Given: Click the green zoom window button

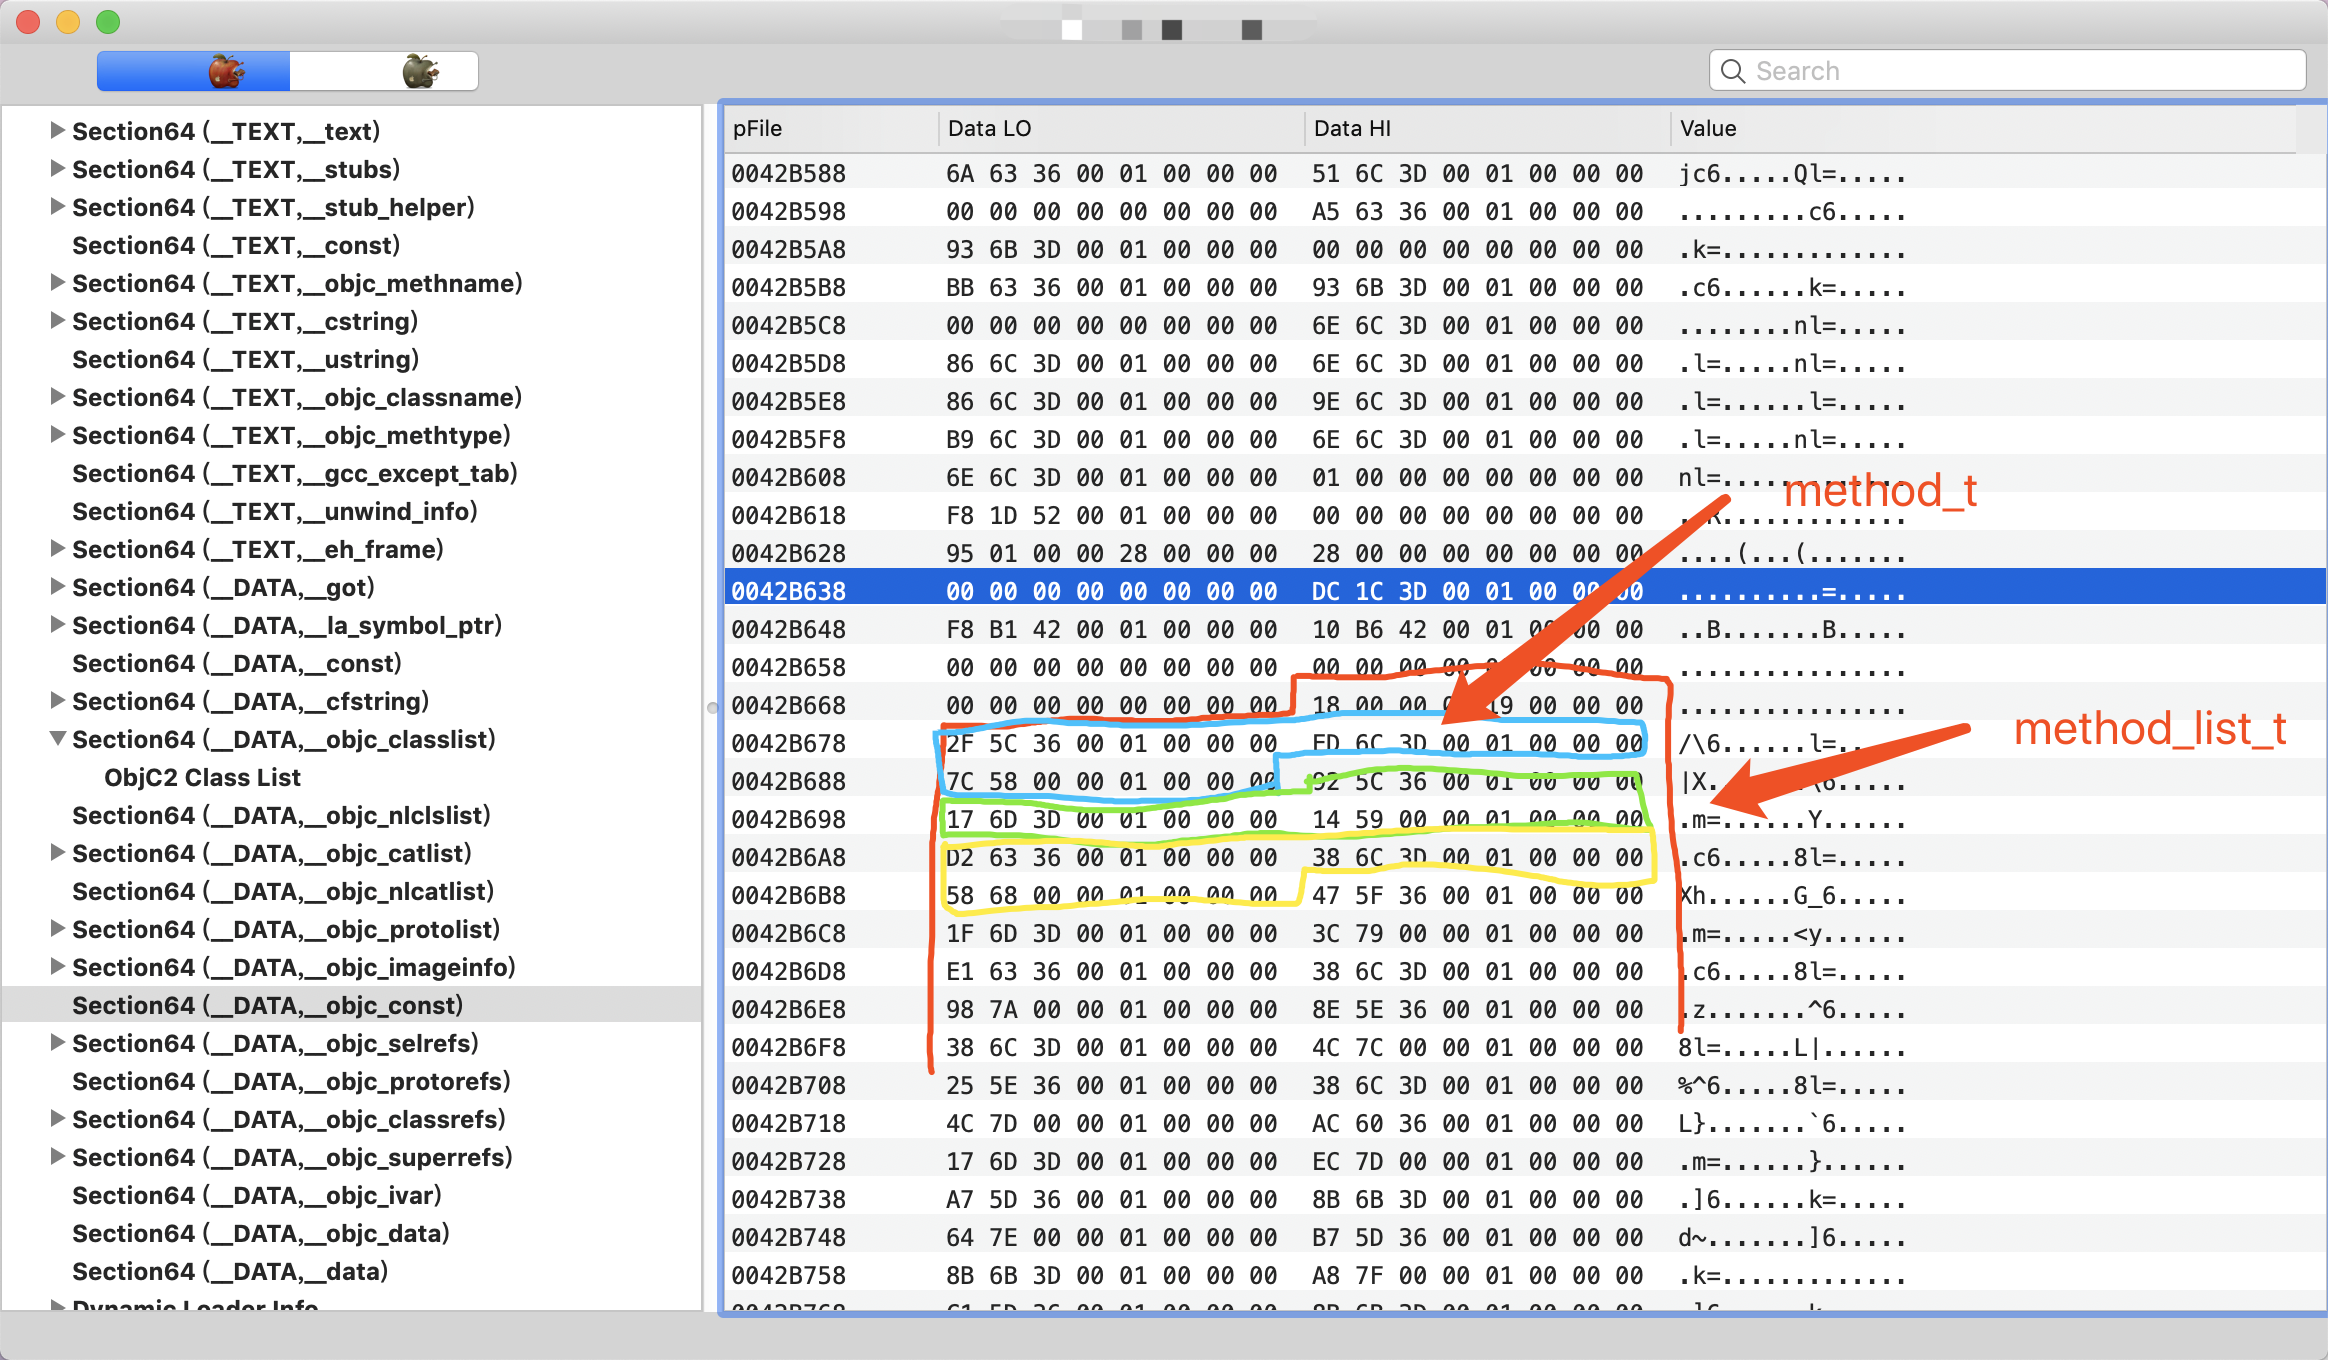Looking at the screenshot, I should [x=108, y=21].
